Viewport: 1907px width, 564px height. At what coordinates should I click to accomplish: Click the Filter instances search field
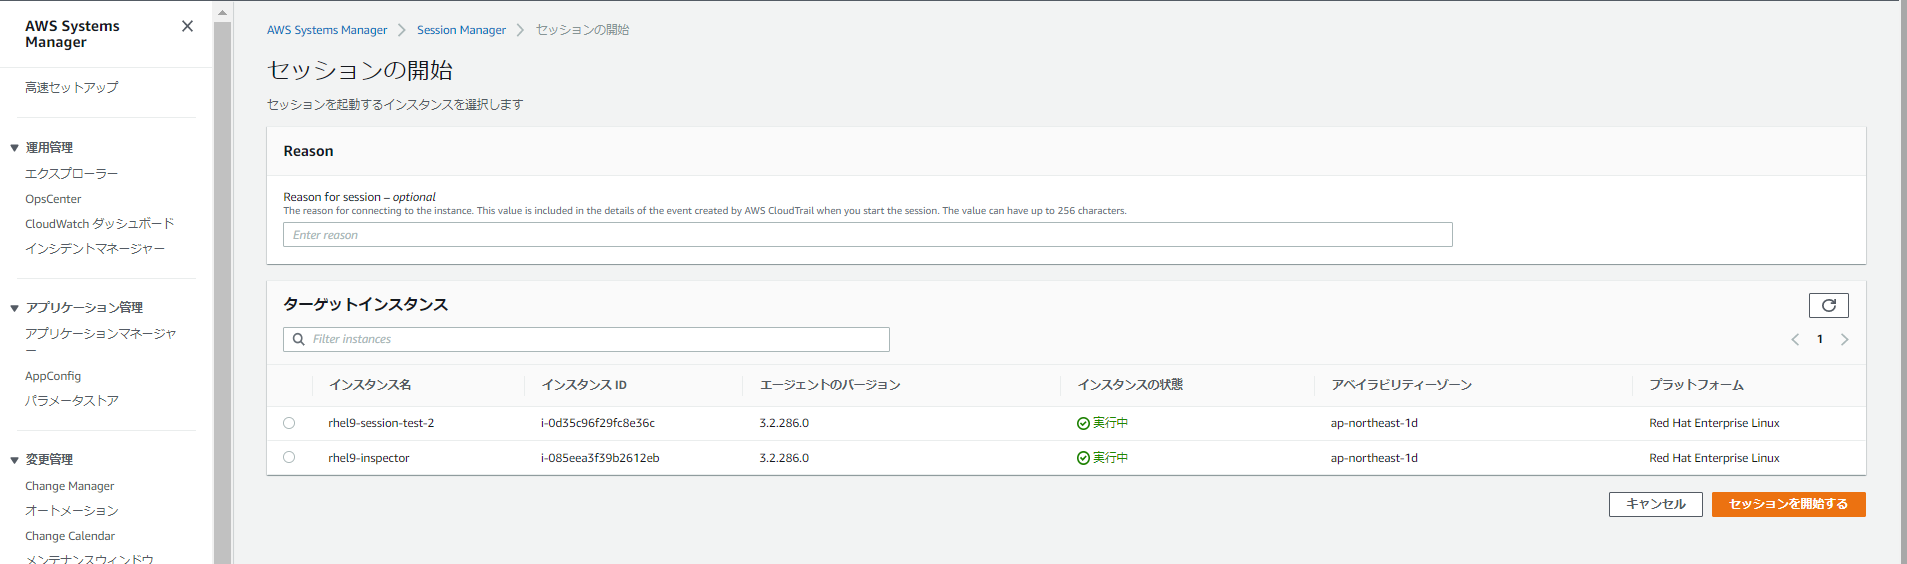(x=586, y=340)
